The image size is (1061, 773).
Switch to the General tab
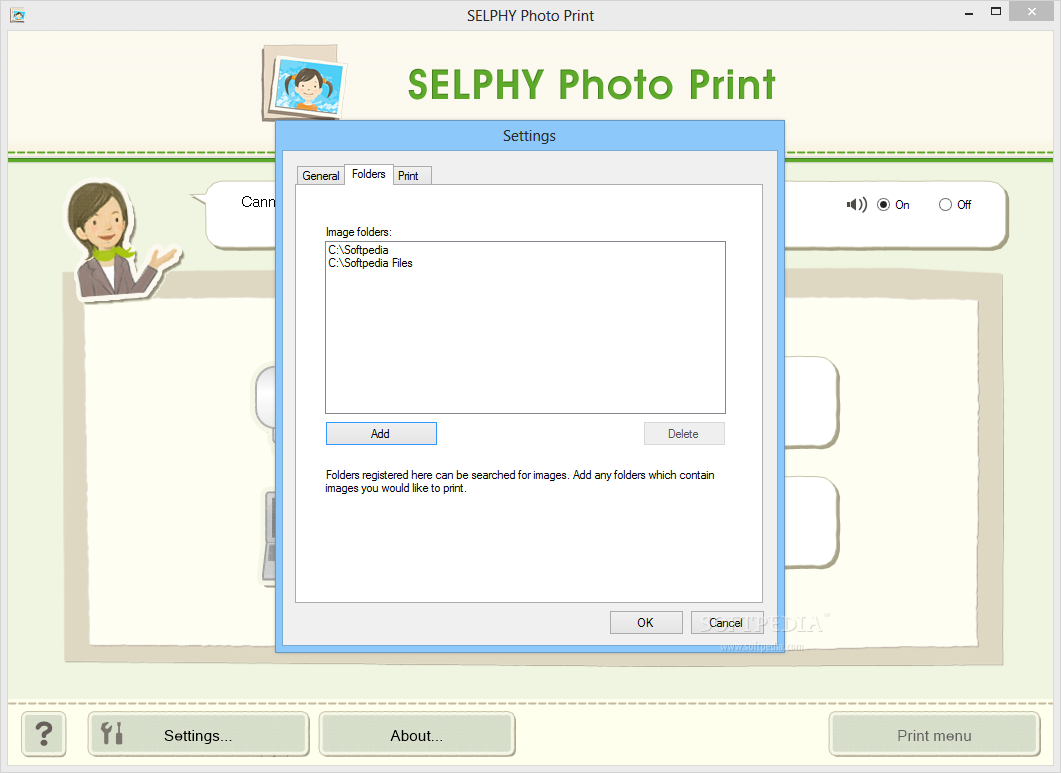[x=321, y=176]
